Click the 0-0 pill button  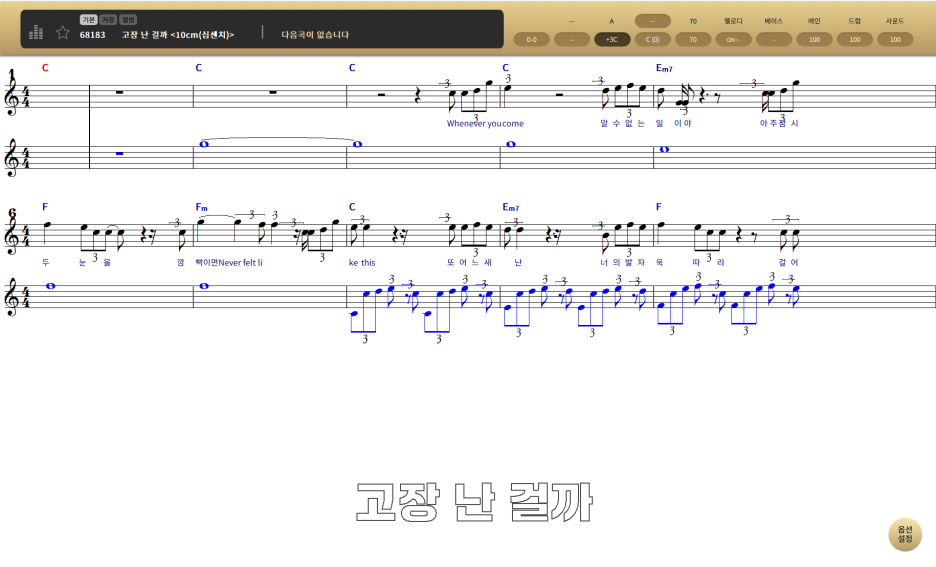531,39
